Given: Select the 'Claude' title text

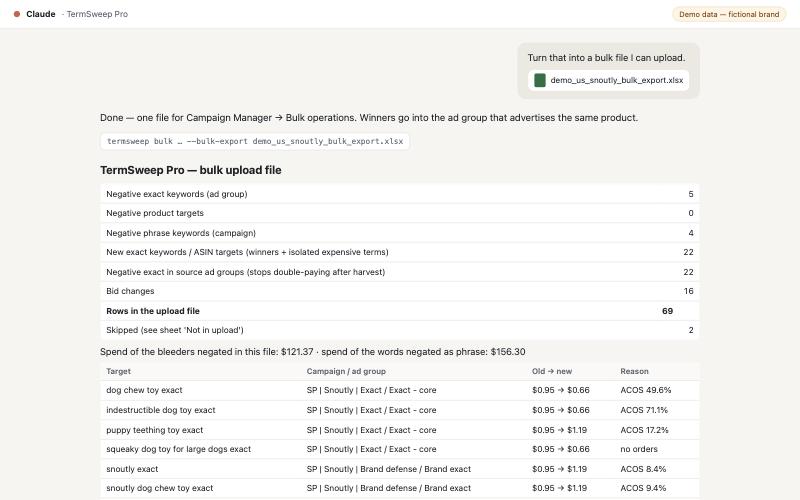Looking at the screenshot, I should (41, 14).
